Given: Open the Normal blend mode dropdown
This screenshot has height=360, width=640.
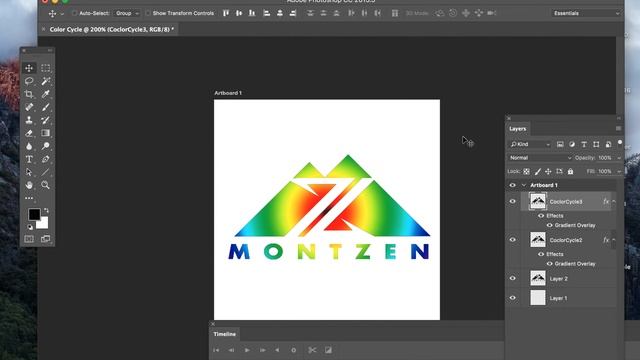Looking at the screenshot, I should coord(540,158).
